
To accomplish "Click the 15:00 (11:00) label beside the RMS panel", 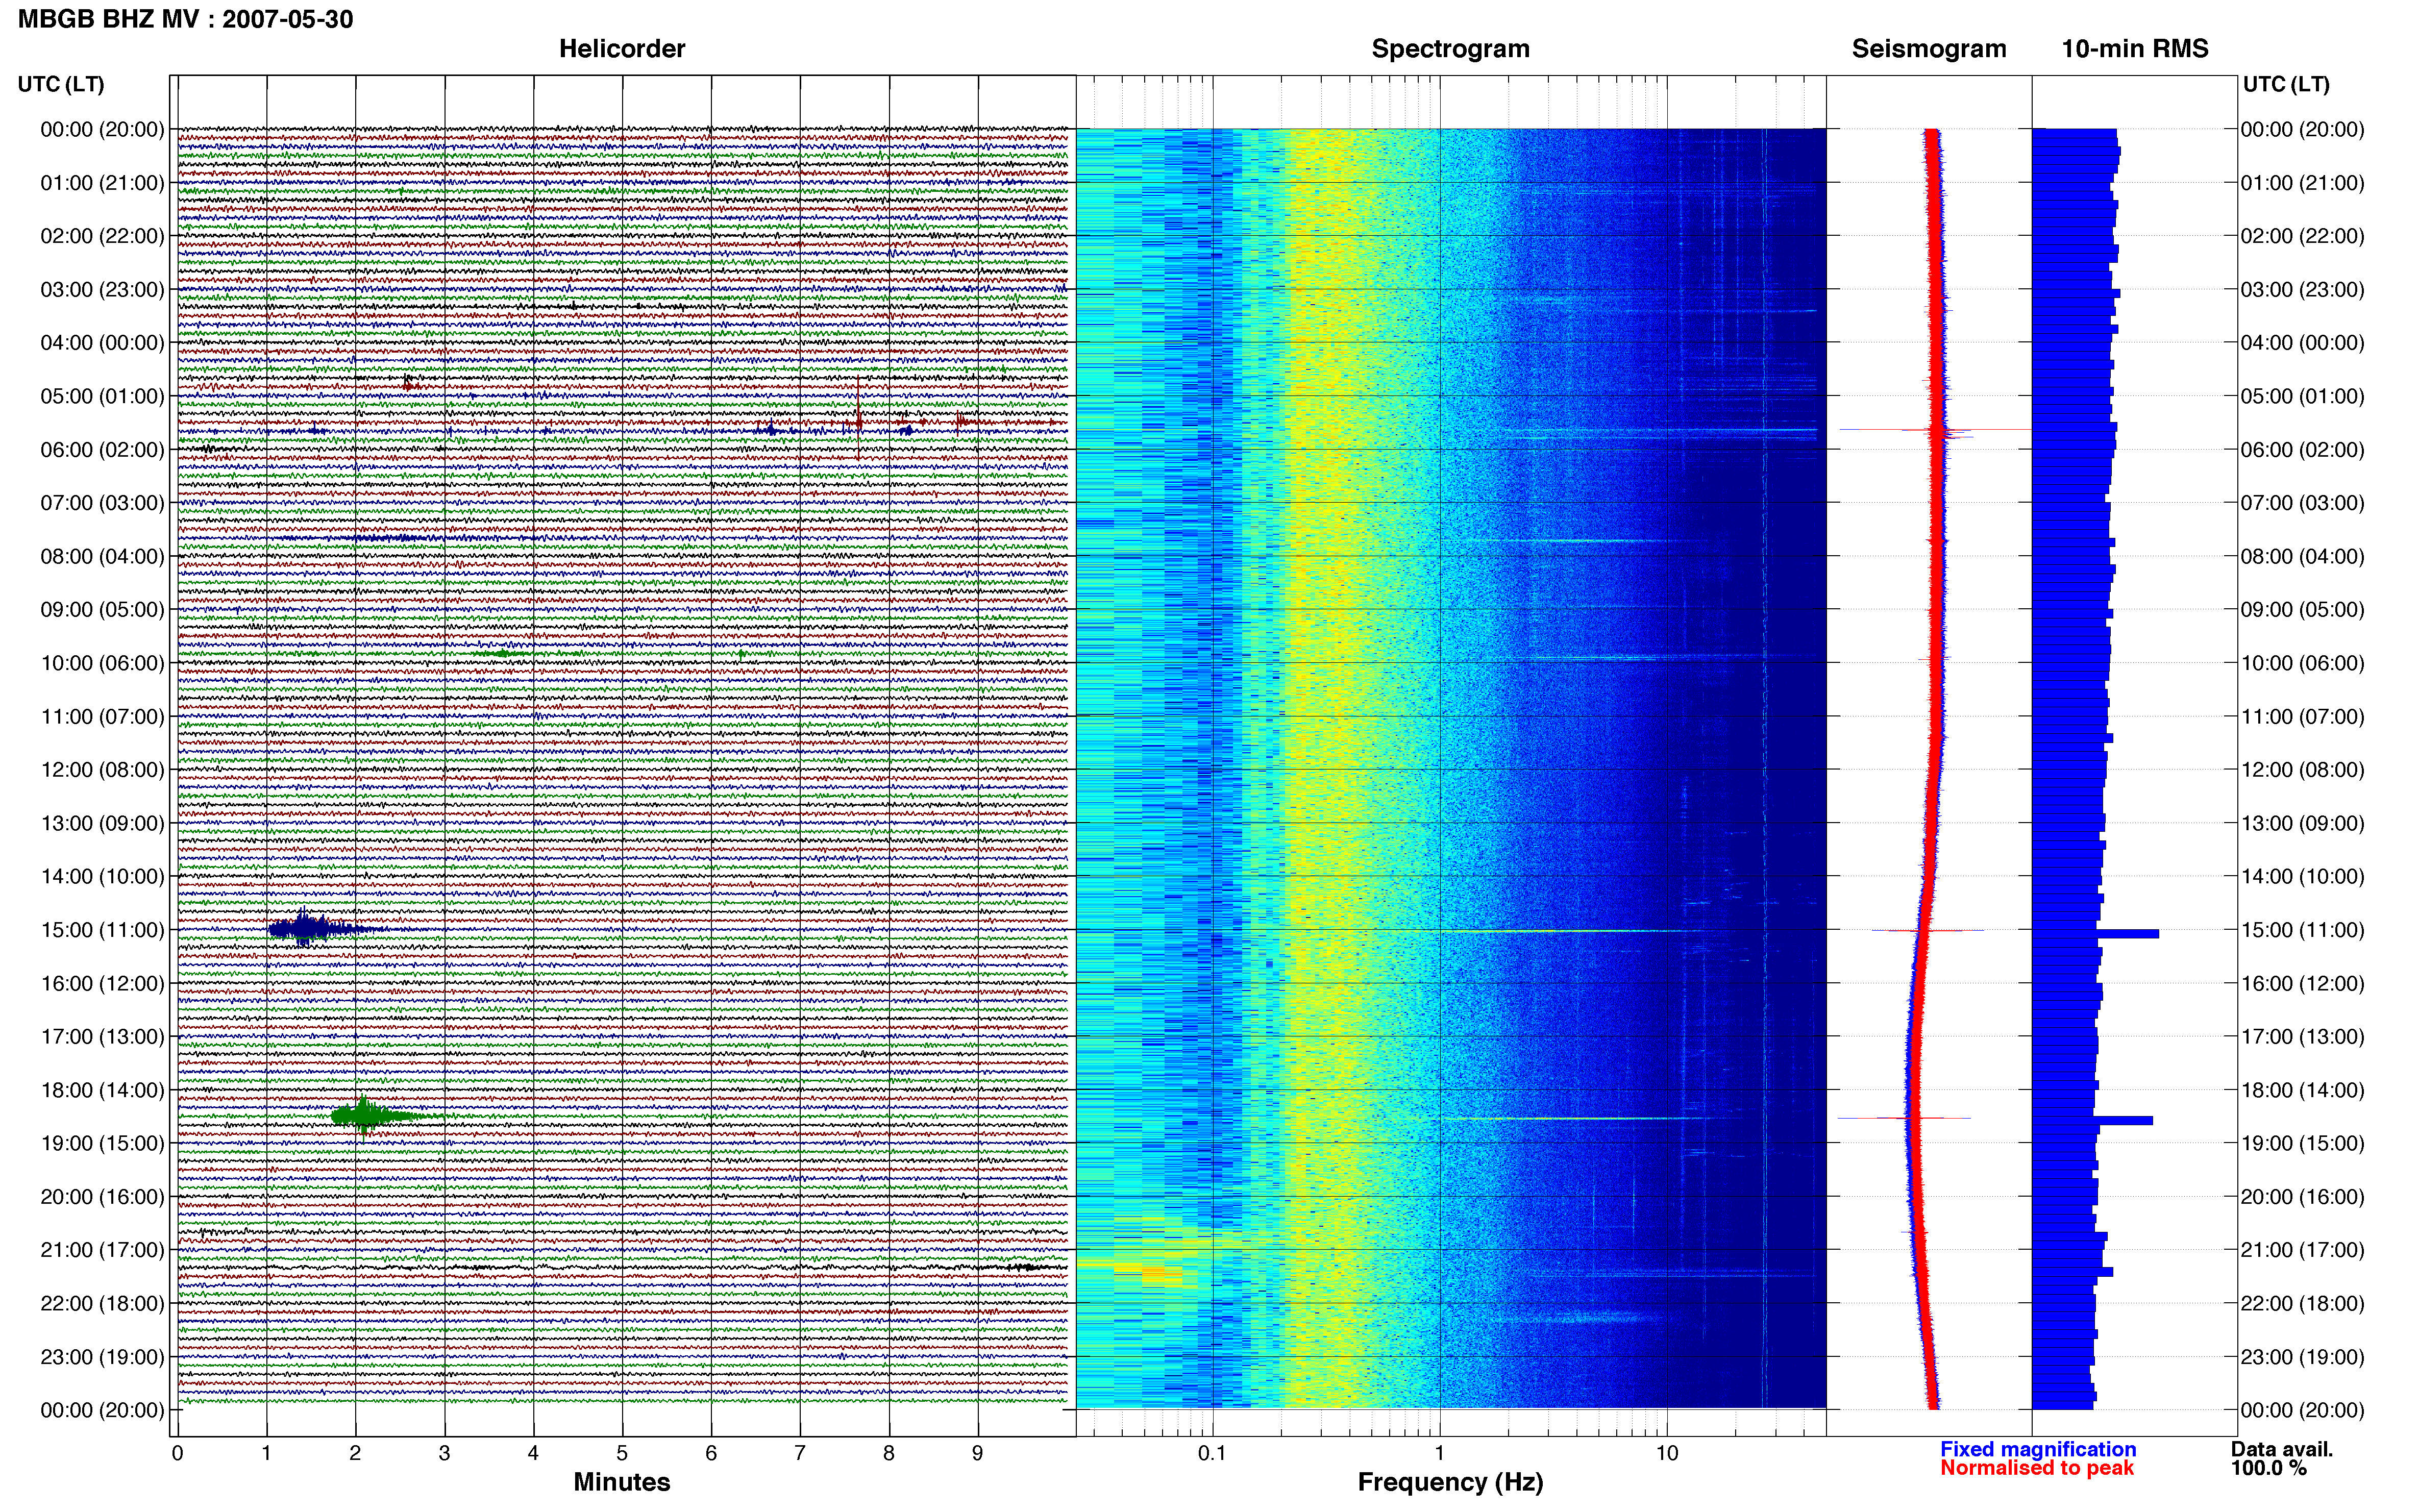I will (x=2302, y=930).
